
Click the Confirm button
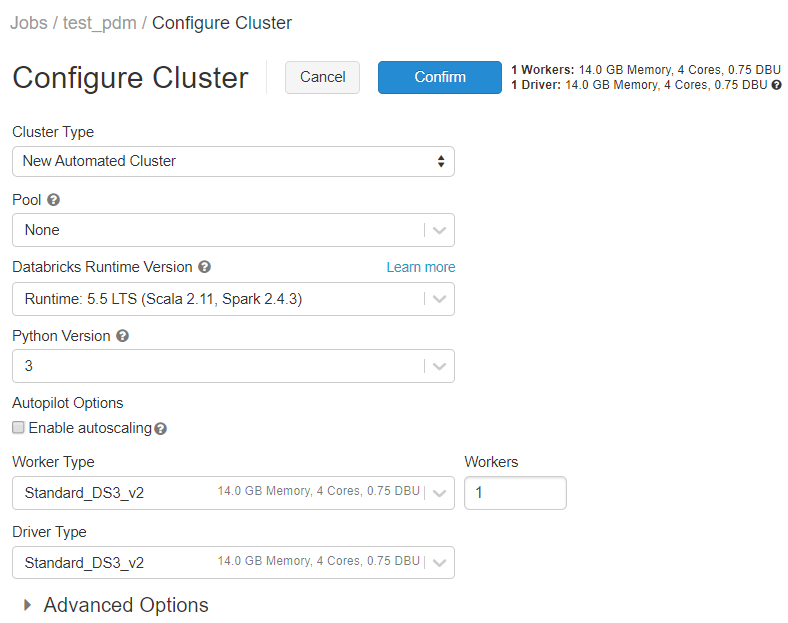[440, 77]
